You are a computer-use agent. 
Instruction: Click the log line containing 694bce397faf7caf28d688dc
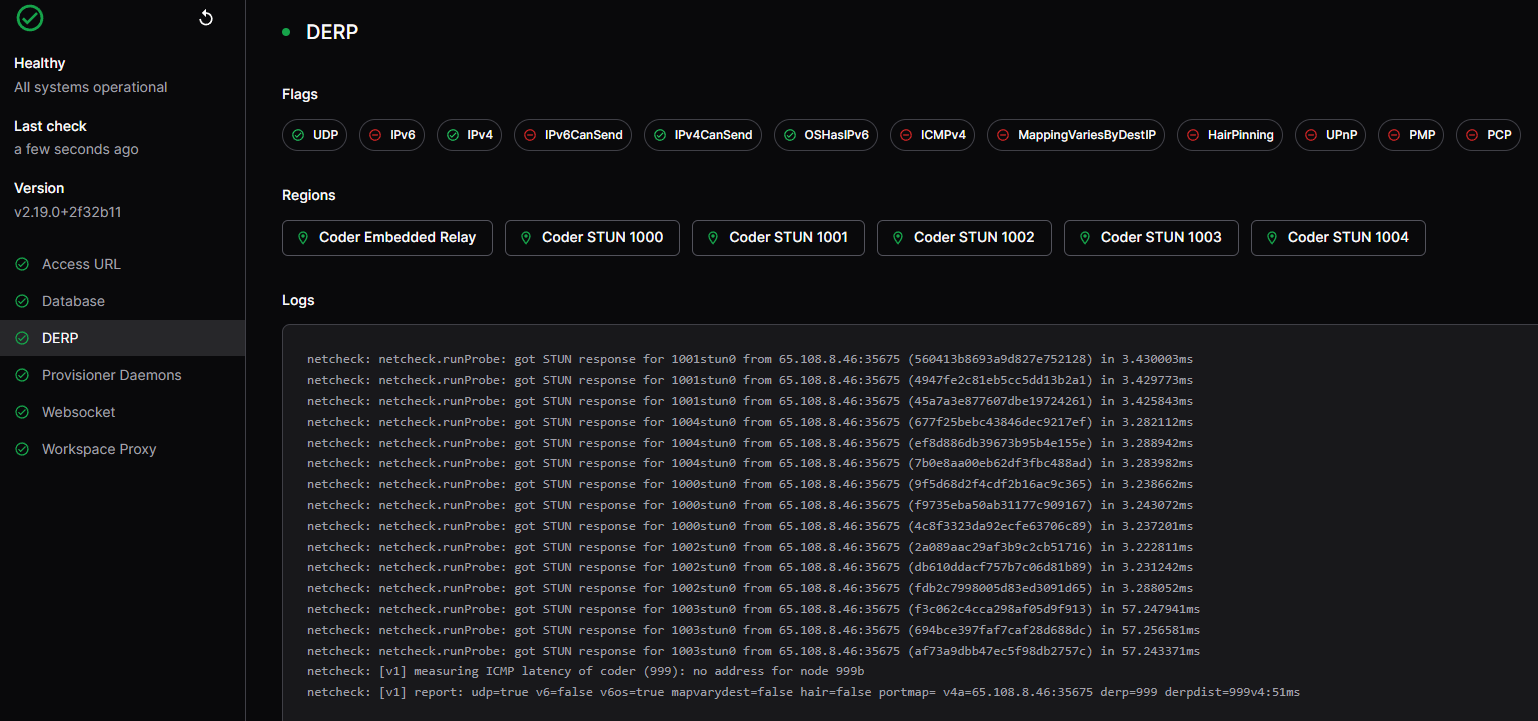(x=754, y=630)
